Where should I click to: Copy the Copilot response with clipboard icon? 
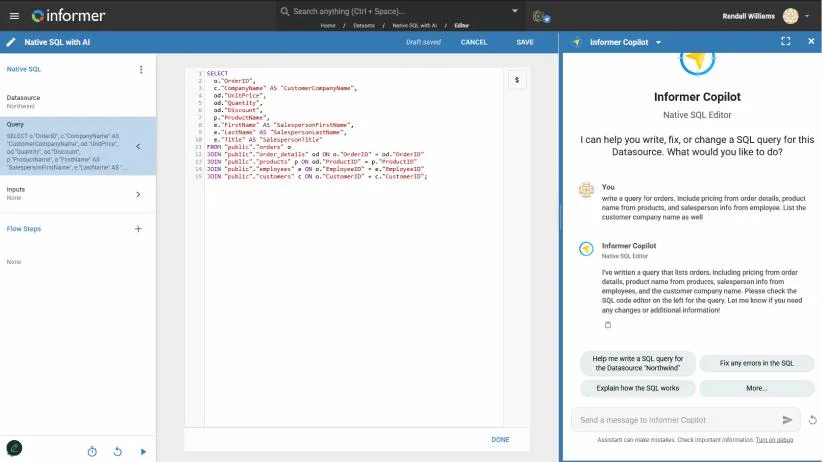[x=608, y=325]
